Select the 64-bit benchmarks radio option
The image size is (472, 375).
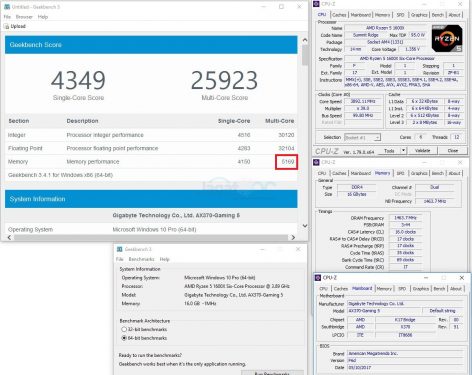[x=124, y=338]
